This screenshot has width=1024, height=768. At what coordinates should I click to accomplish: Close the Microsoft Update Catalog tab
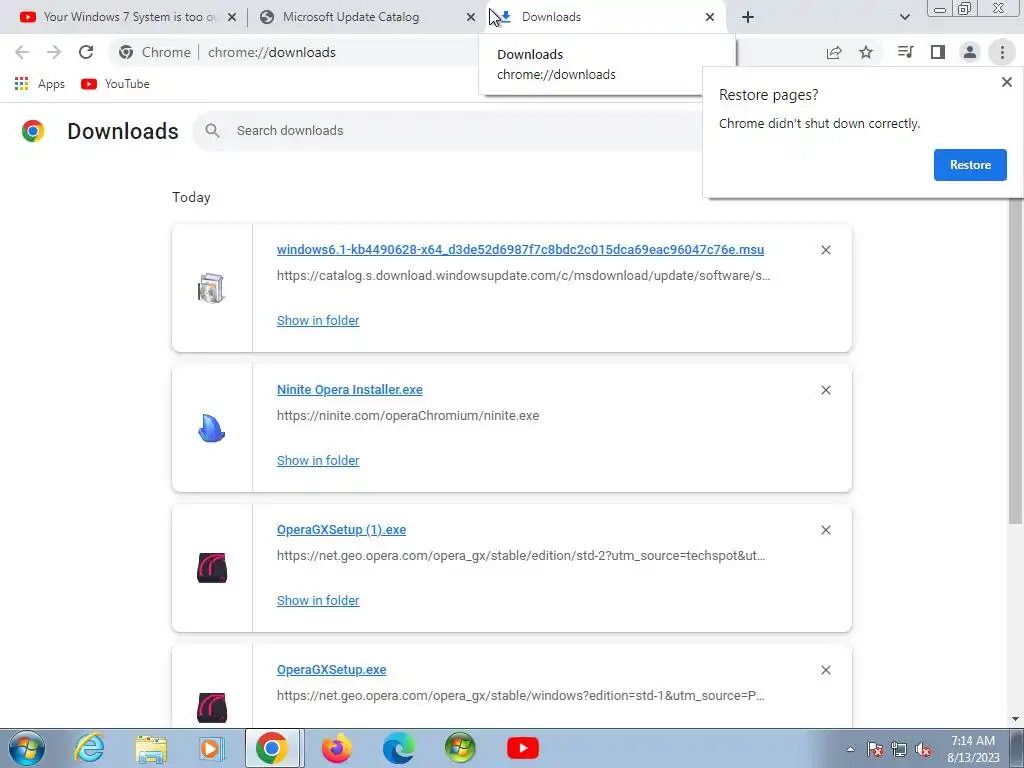click(x=471, y=17)
